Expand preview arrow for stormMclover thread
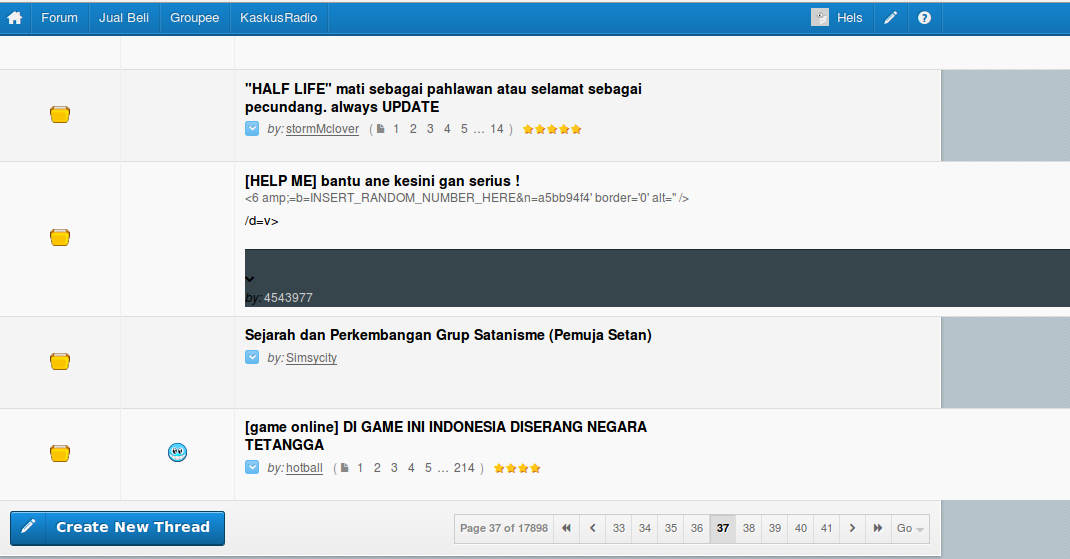This screenshot has height=559, width=1070. 252,129
